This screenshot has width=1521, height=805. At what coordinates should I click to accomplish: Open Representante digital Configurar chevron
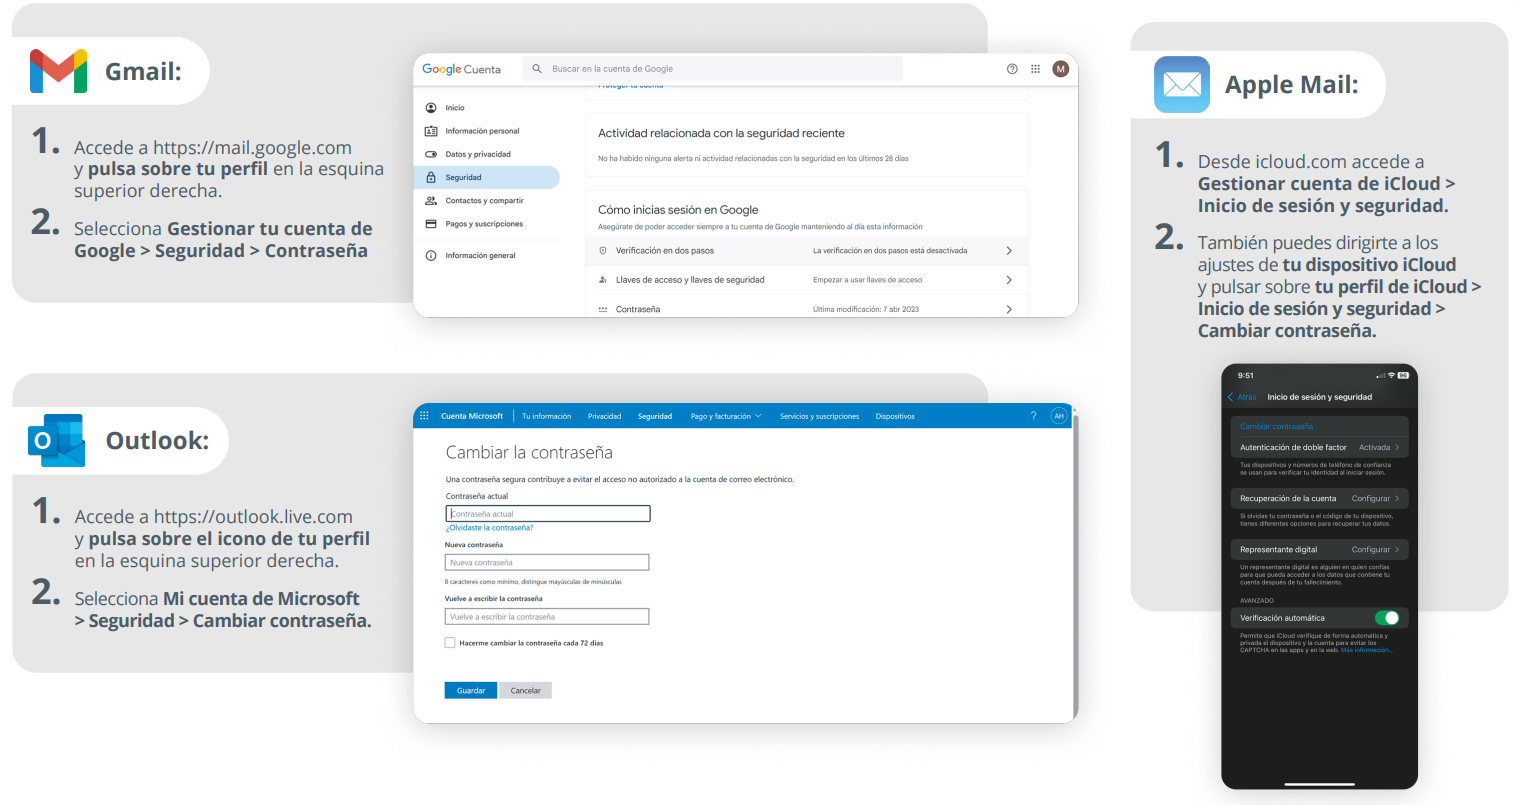pyautogui.click(x=1397, y=549)
